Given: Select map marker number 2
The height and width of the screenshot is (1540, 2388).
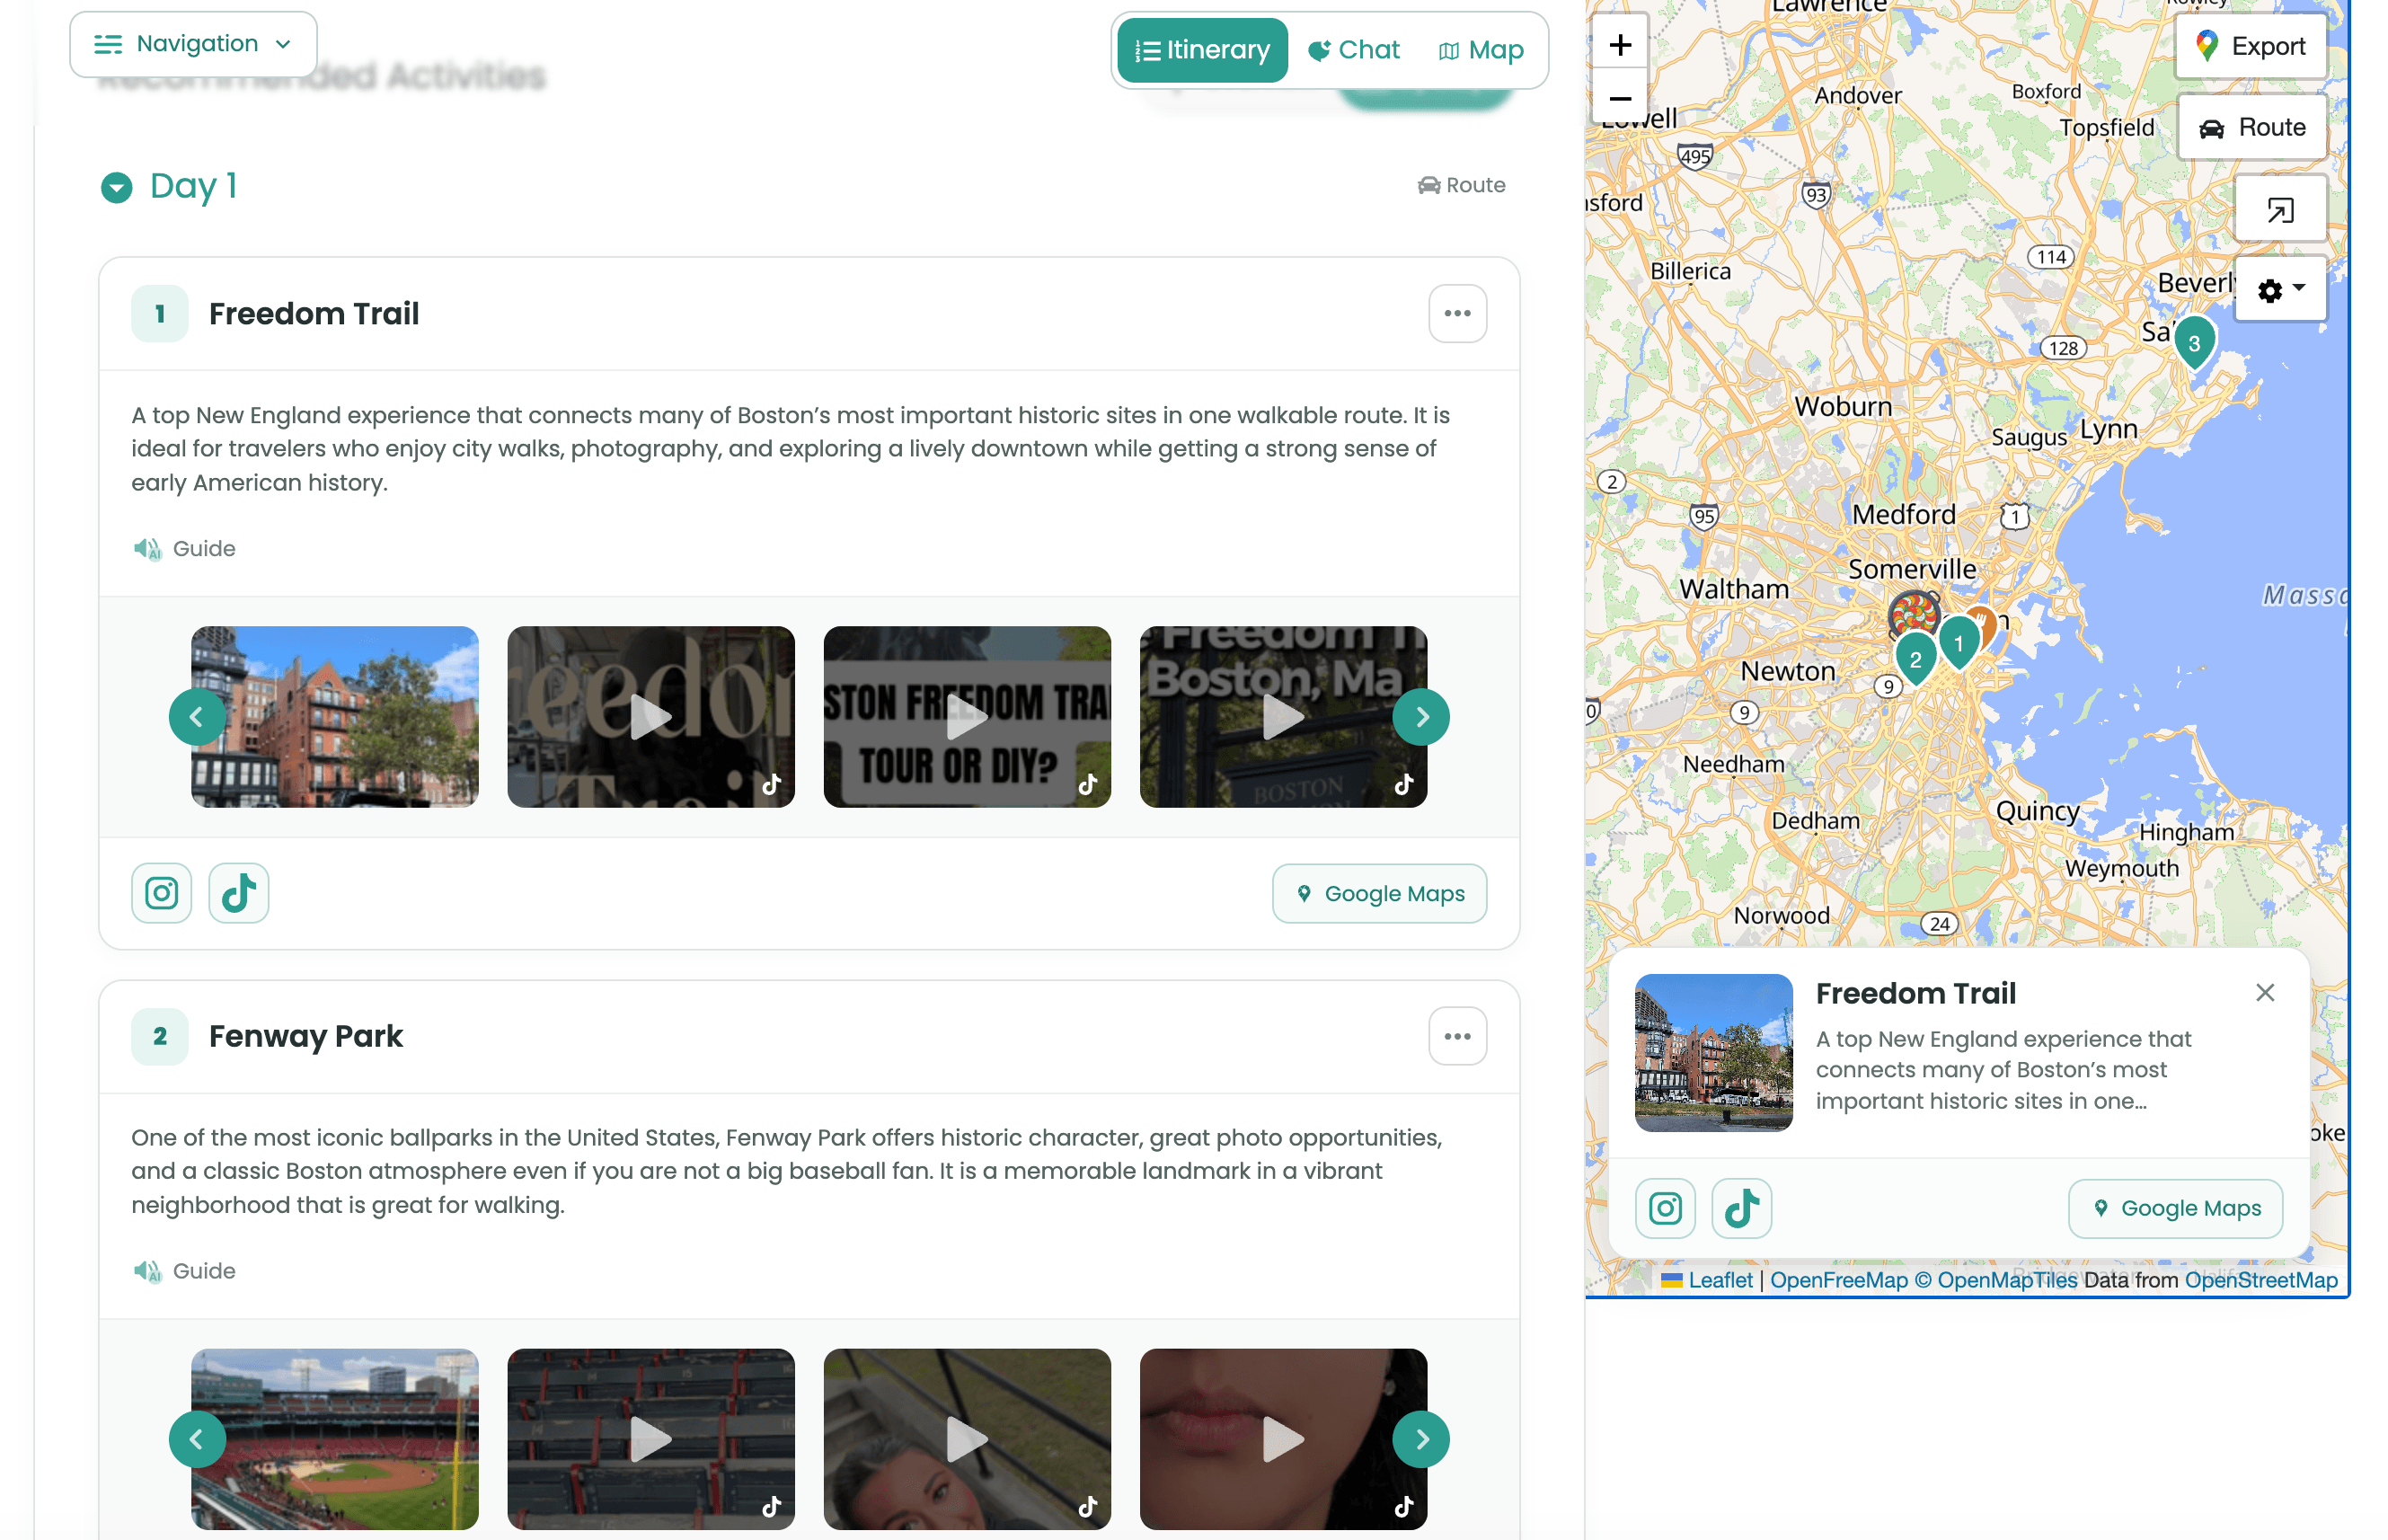Looking at the screenshot, I should point(1915,659).
